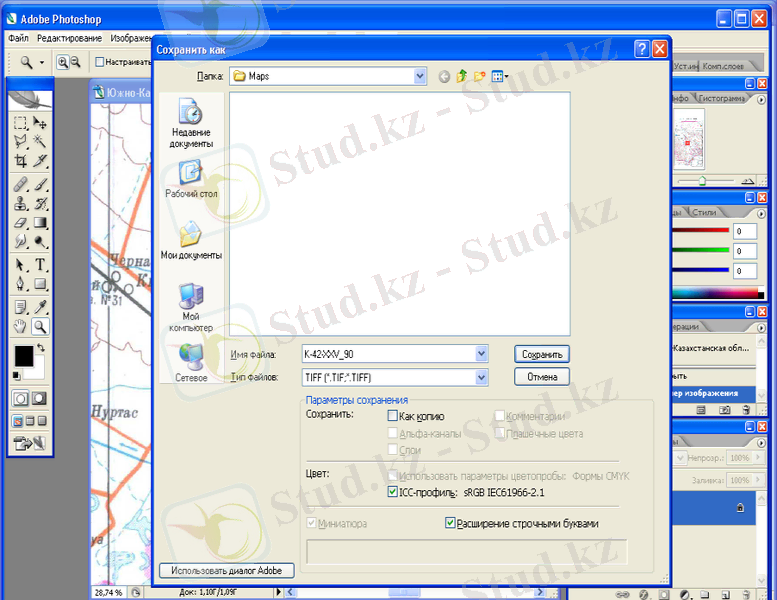The image size is (777, 600).
Task: Open the Тип файлов format dropdown
Action: pos(481,377)
